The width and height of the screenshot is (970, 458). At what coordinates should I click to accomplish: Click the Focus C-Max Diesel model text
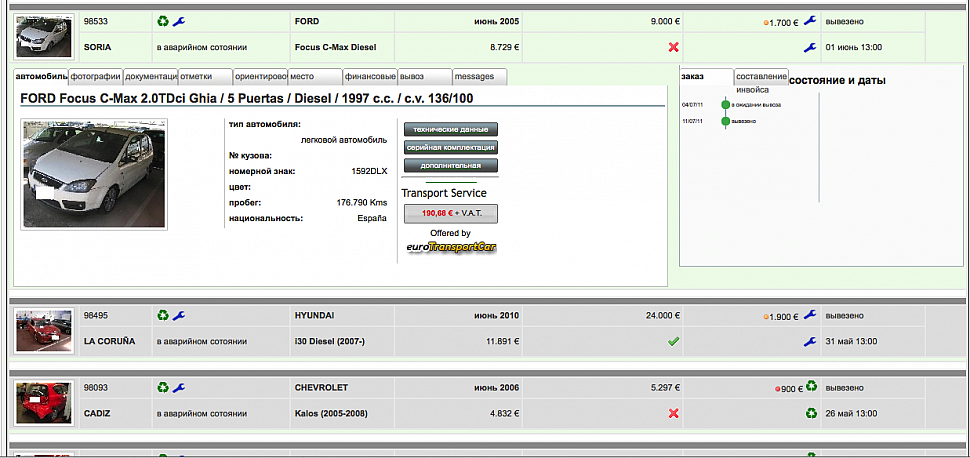(335, 47)
